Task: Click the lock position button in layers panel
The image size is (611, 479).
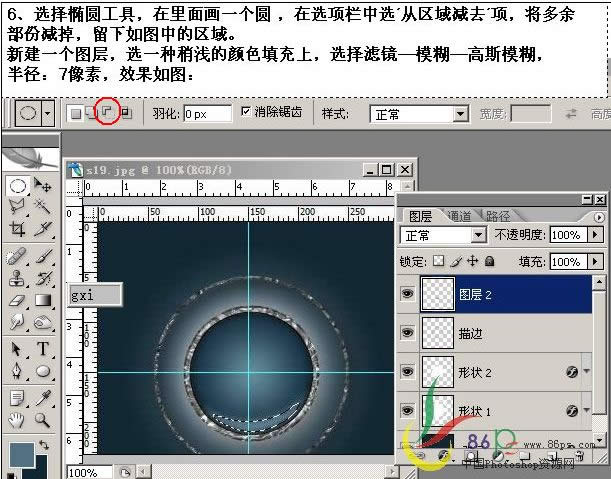Action: 472,262
